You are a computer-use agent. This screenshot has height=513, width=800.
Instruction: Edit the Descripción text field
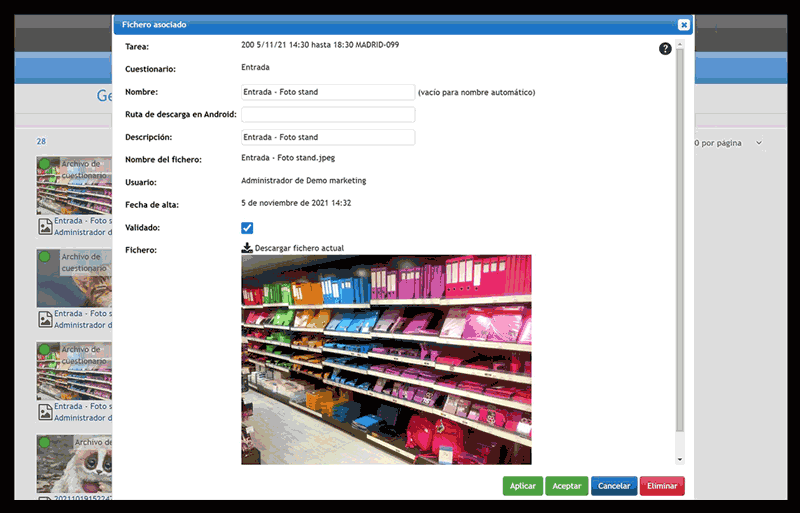(328, 137)
